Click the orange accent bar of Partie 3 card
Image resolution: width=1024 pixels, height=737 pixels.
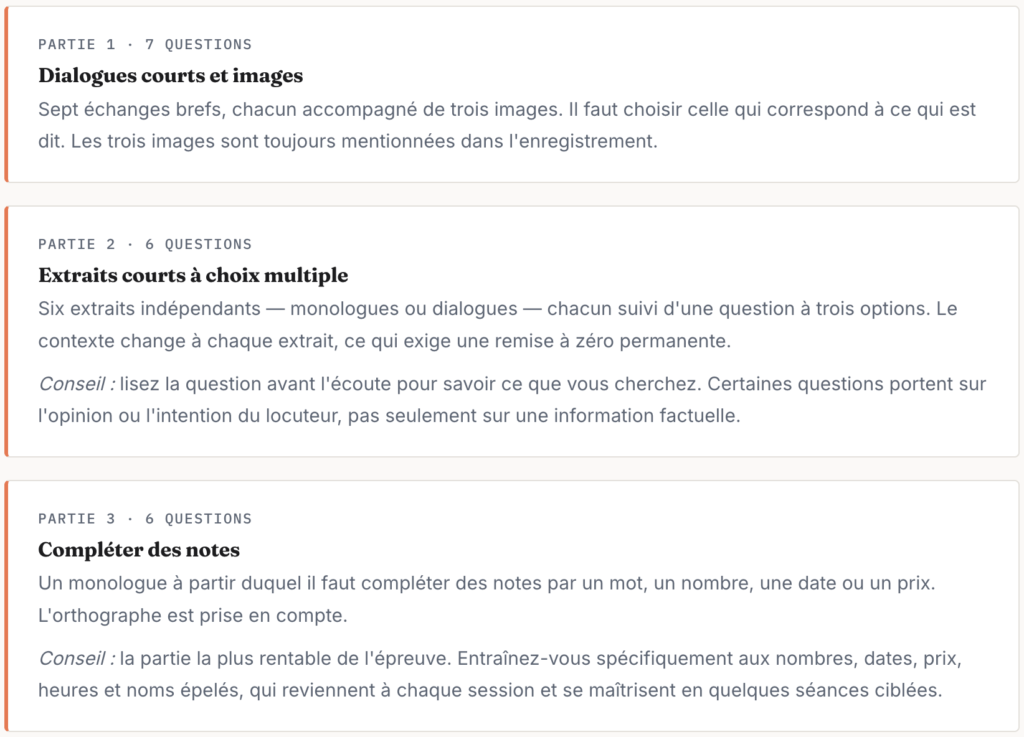click(7, 606)
